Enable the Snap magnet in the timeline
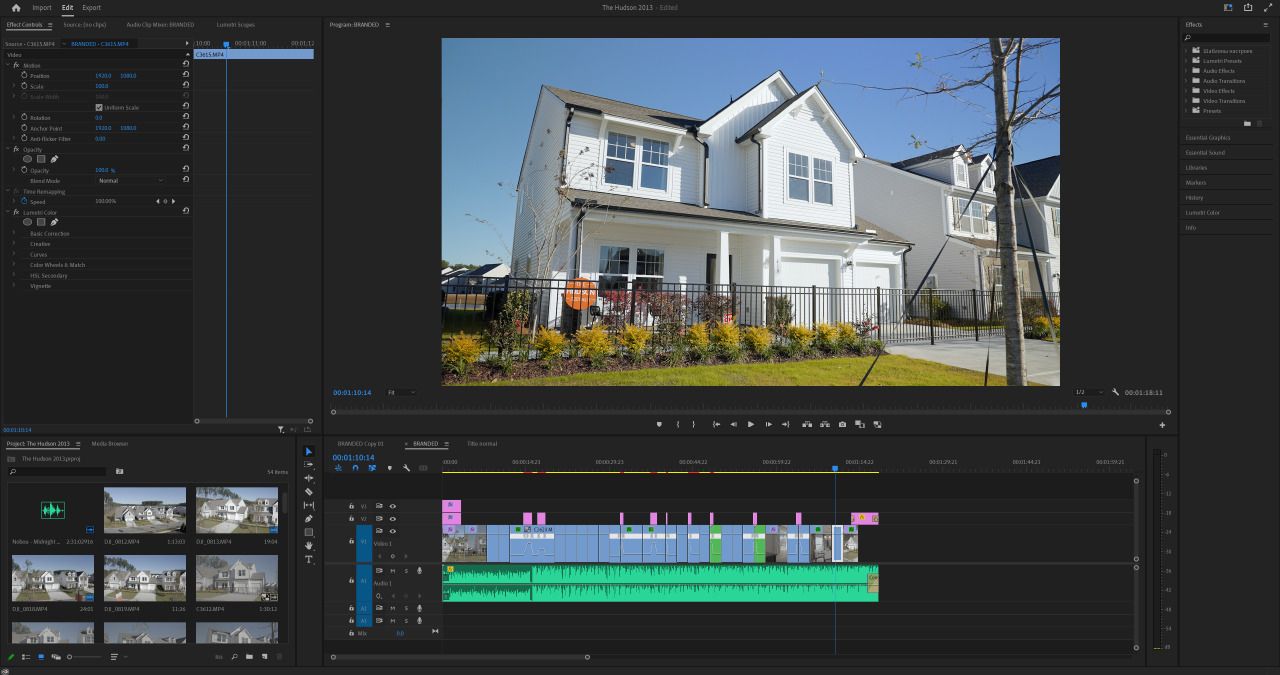The width and height of the screenshot is (1280, 675). (x=355, y=468)
